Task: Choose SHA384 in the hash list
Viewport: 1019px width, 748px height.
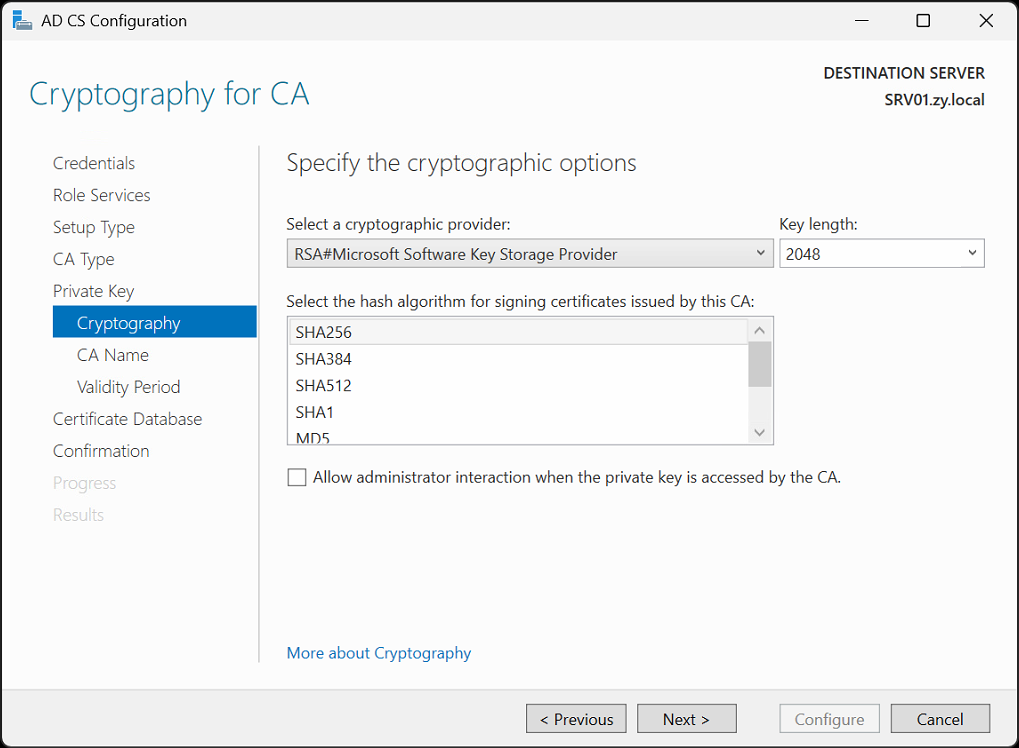Action: [x=518, y=359]
